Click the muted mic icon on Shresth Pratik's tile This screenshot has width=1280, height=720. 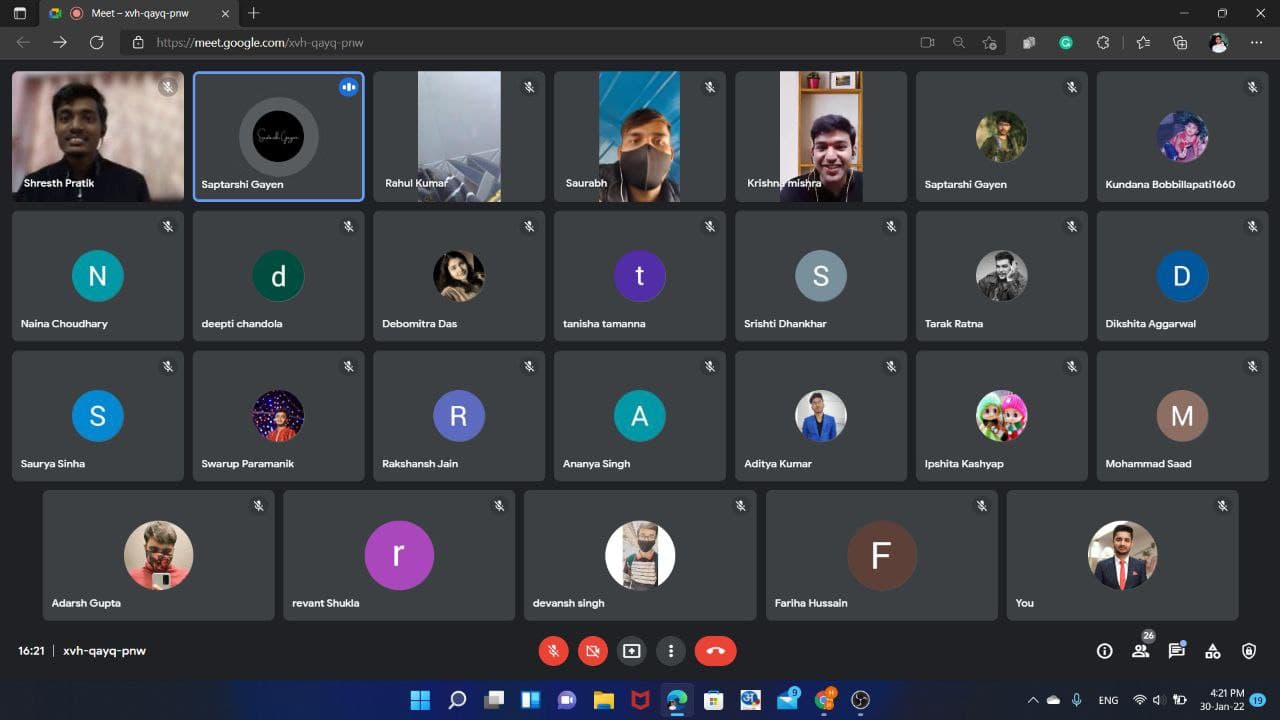(x=168, y=87)
